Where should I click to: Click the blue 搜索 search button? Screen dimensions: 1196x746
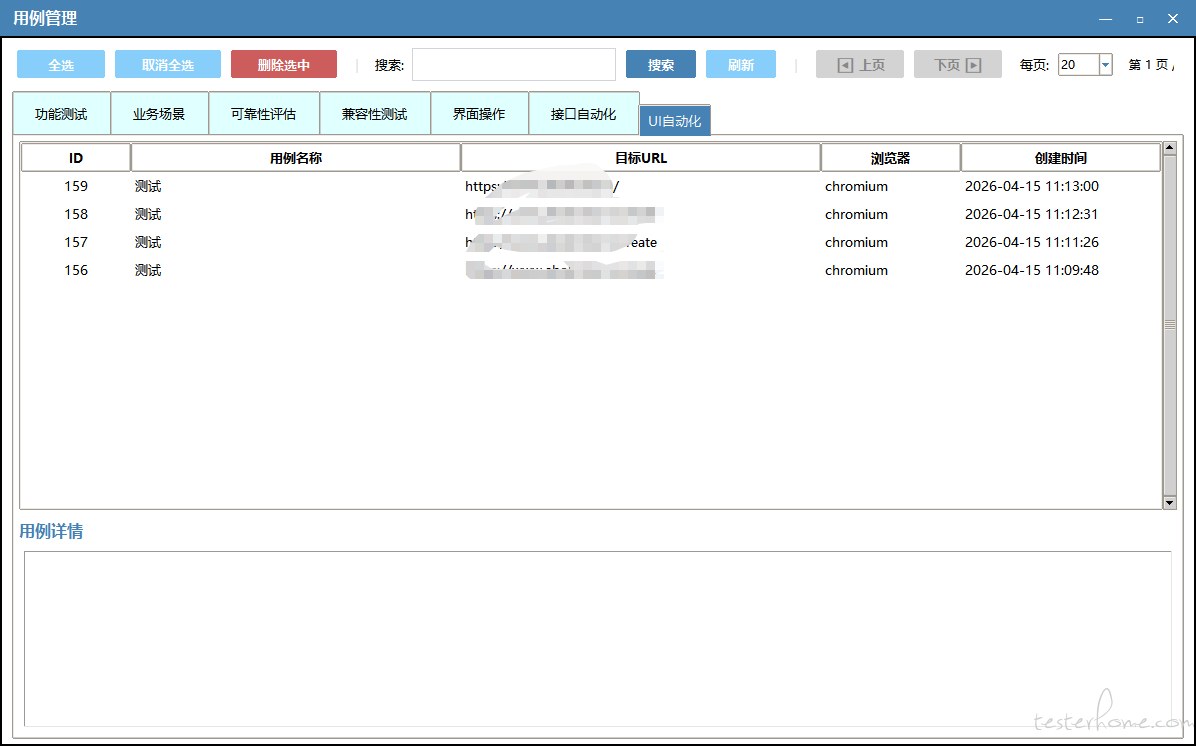[660, 65]
